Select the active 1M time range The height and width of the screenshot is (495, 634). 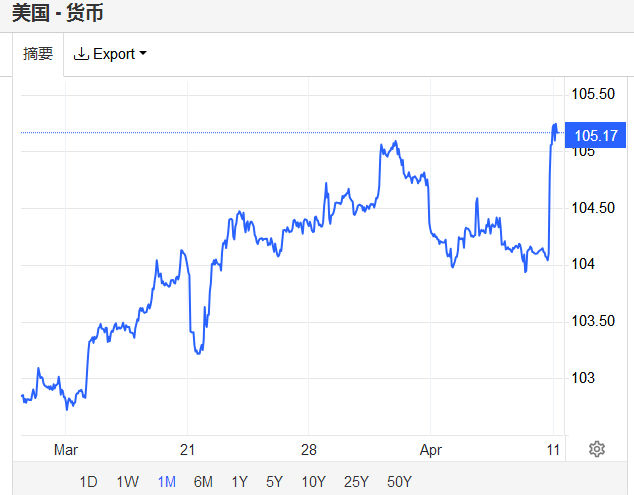tap(166, 482)
